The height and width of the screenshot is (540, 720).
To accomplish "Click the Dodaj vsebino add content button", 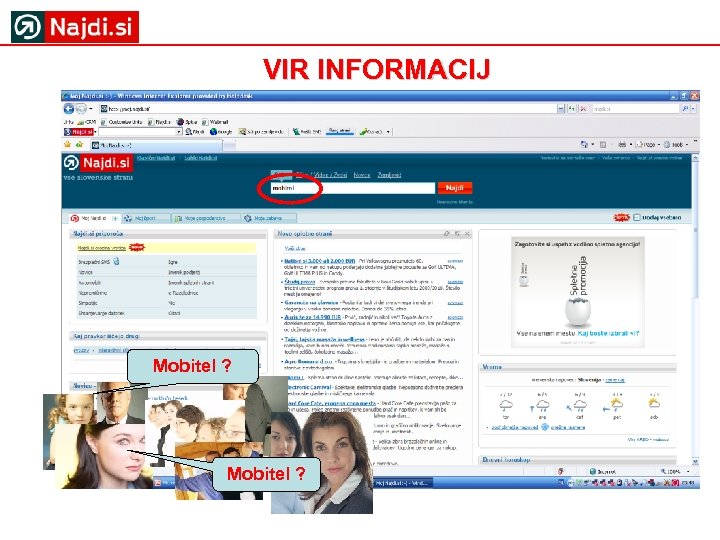I will [x=657, y=217].
